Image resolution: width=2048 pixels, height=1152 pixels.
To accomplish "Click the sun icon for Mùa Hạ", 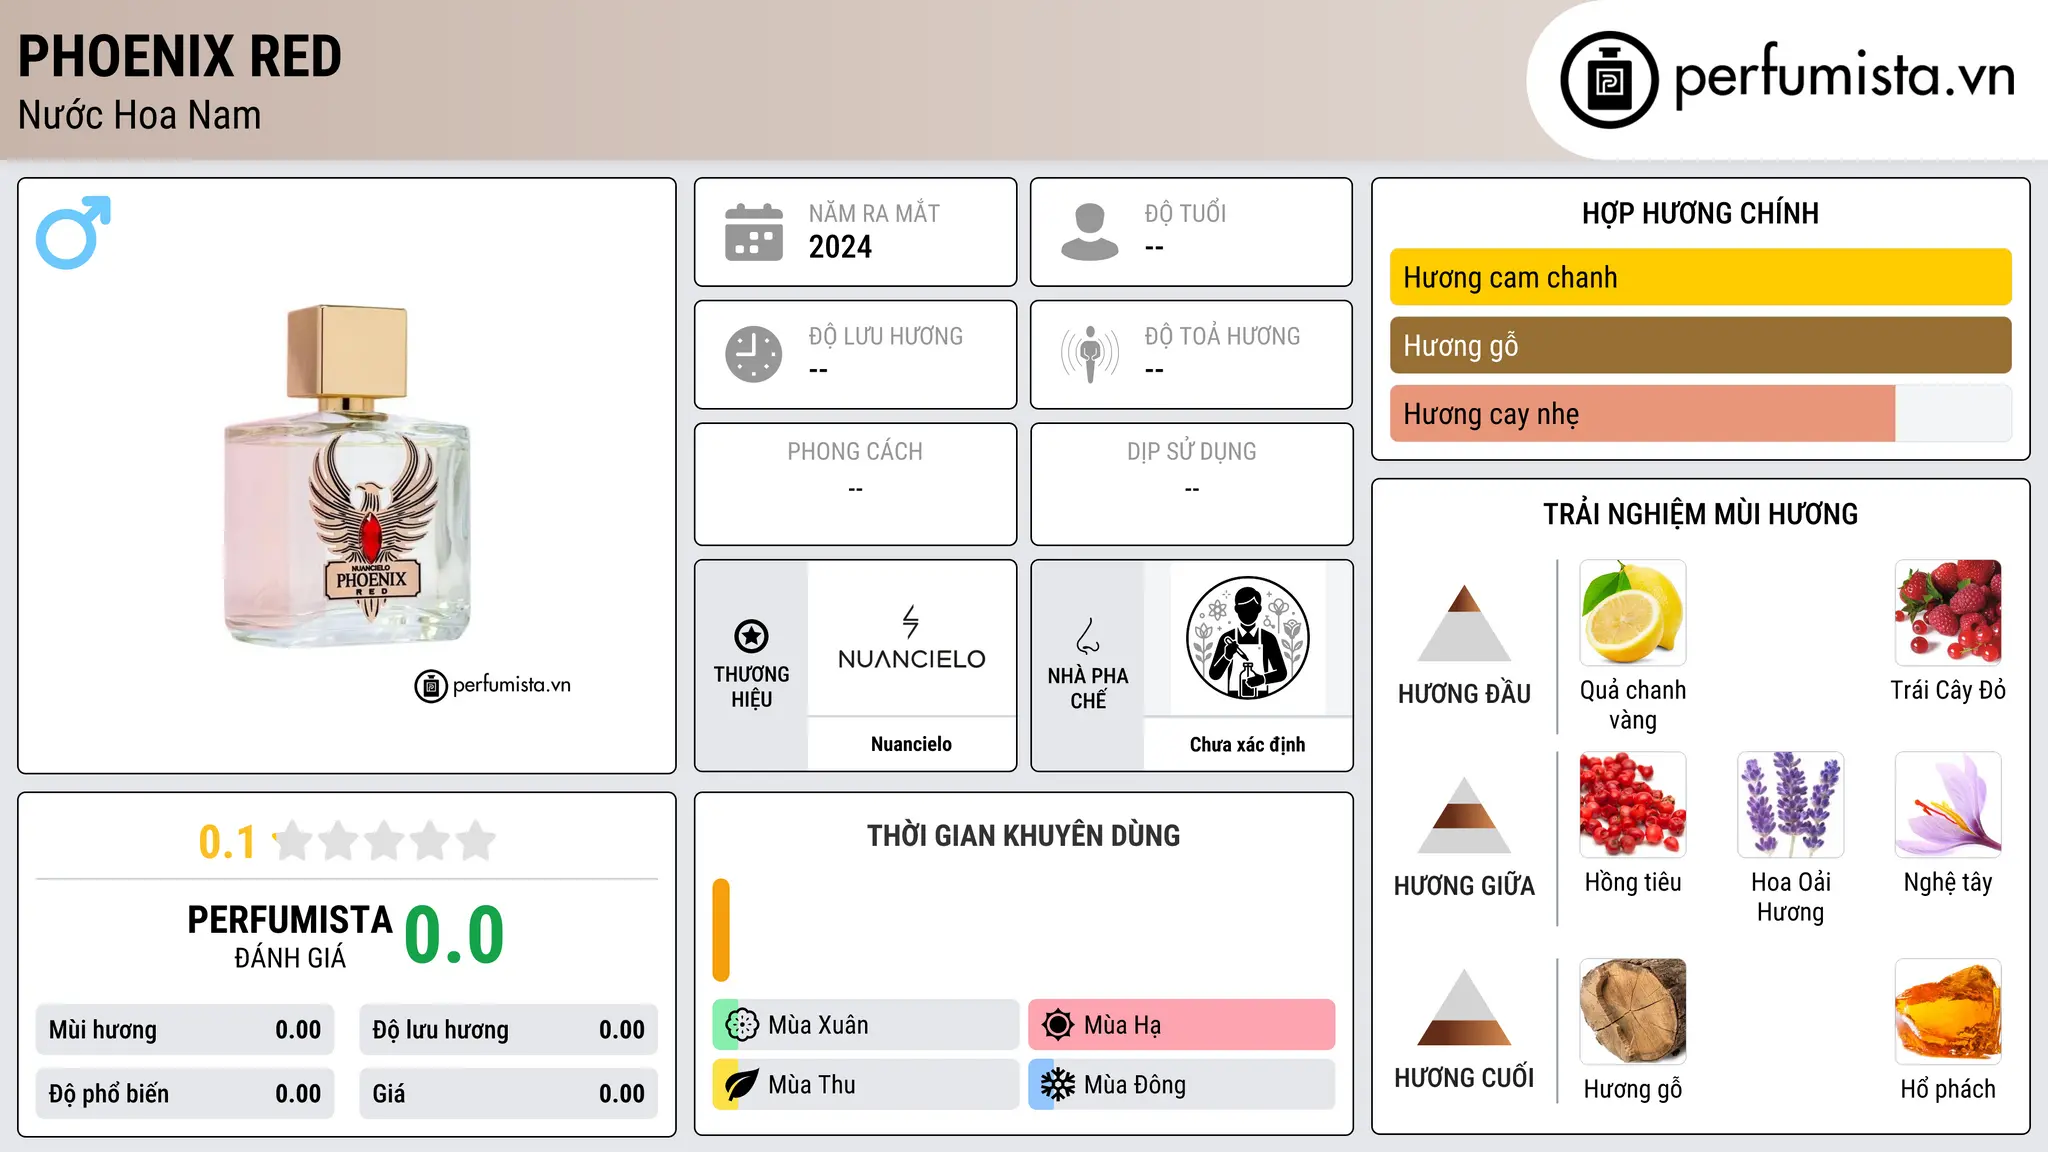I will coord(1058,1025).
